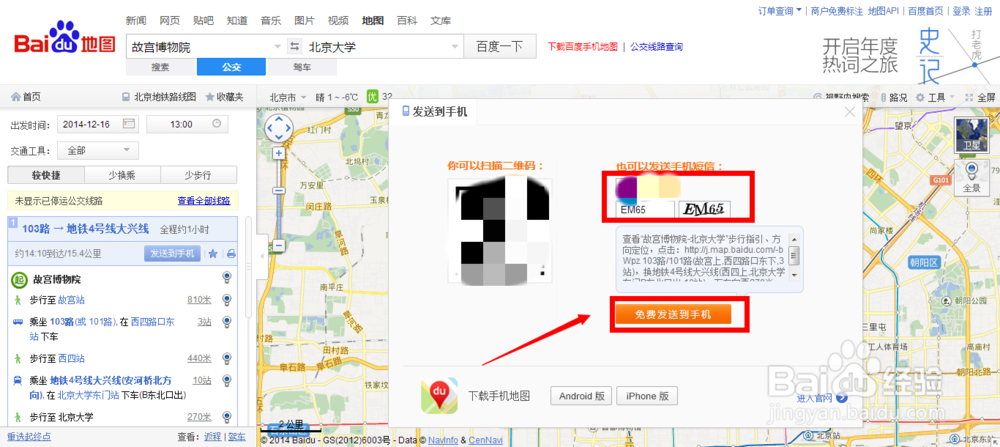Open the 全屏 fullscreen option
The image size is (1000, 447).
tap(981, 98)
